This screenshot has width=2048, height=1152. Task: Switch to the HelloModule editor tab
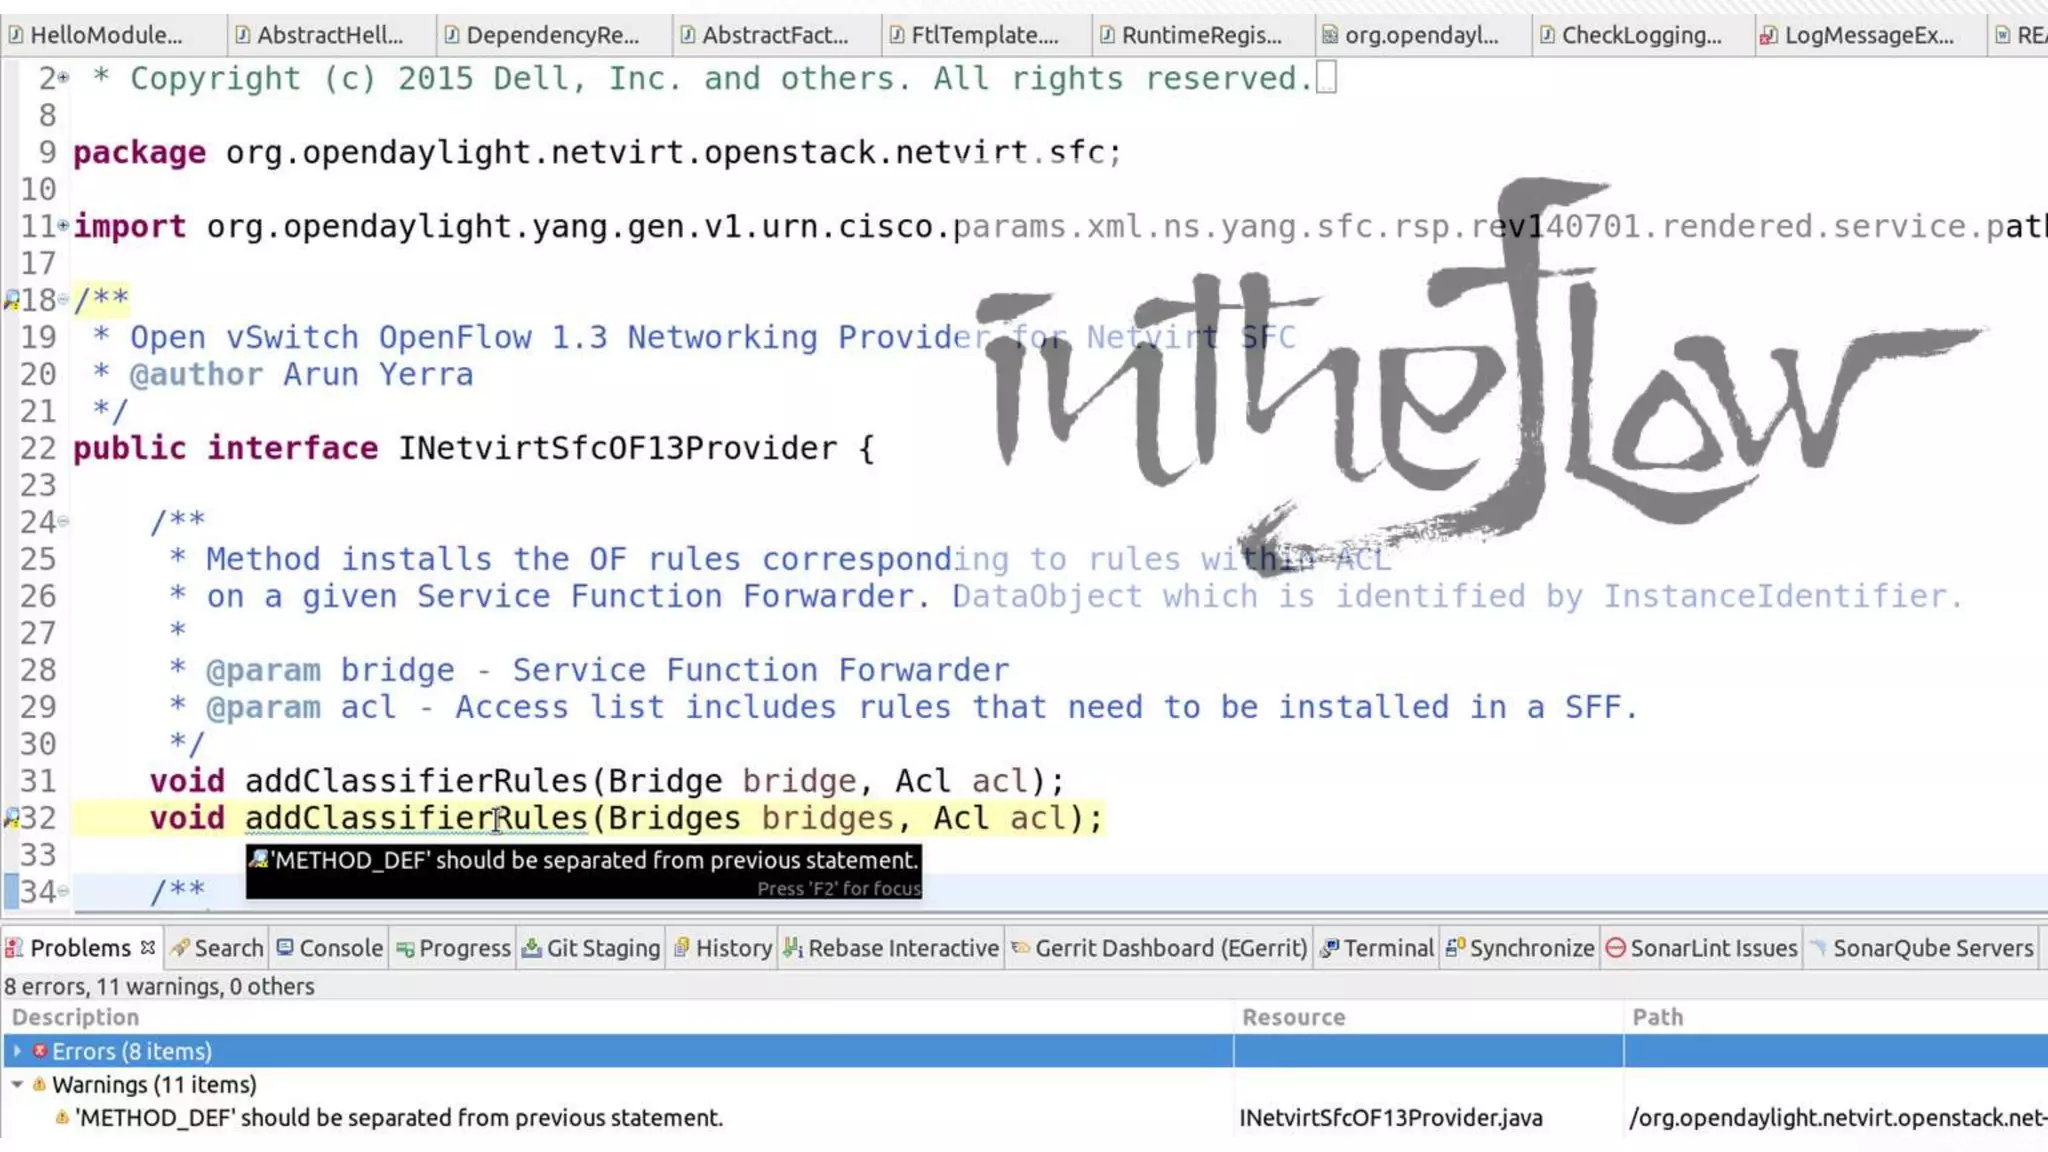click(105, 35)
